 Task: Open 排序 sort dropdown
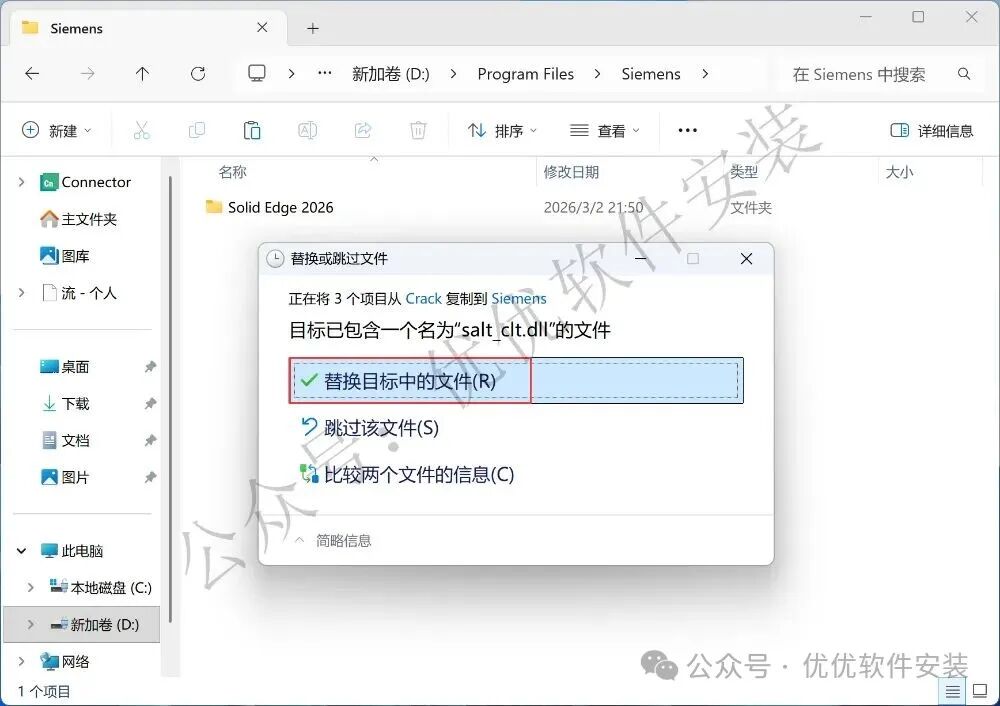point(502,131)
